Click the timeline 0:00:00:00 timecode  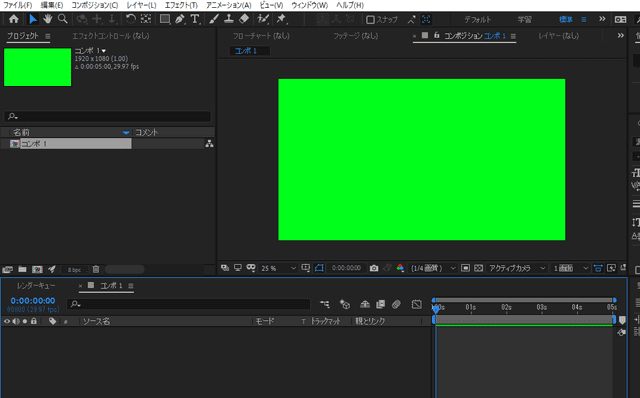[x=33, y=301]
